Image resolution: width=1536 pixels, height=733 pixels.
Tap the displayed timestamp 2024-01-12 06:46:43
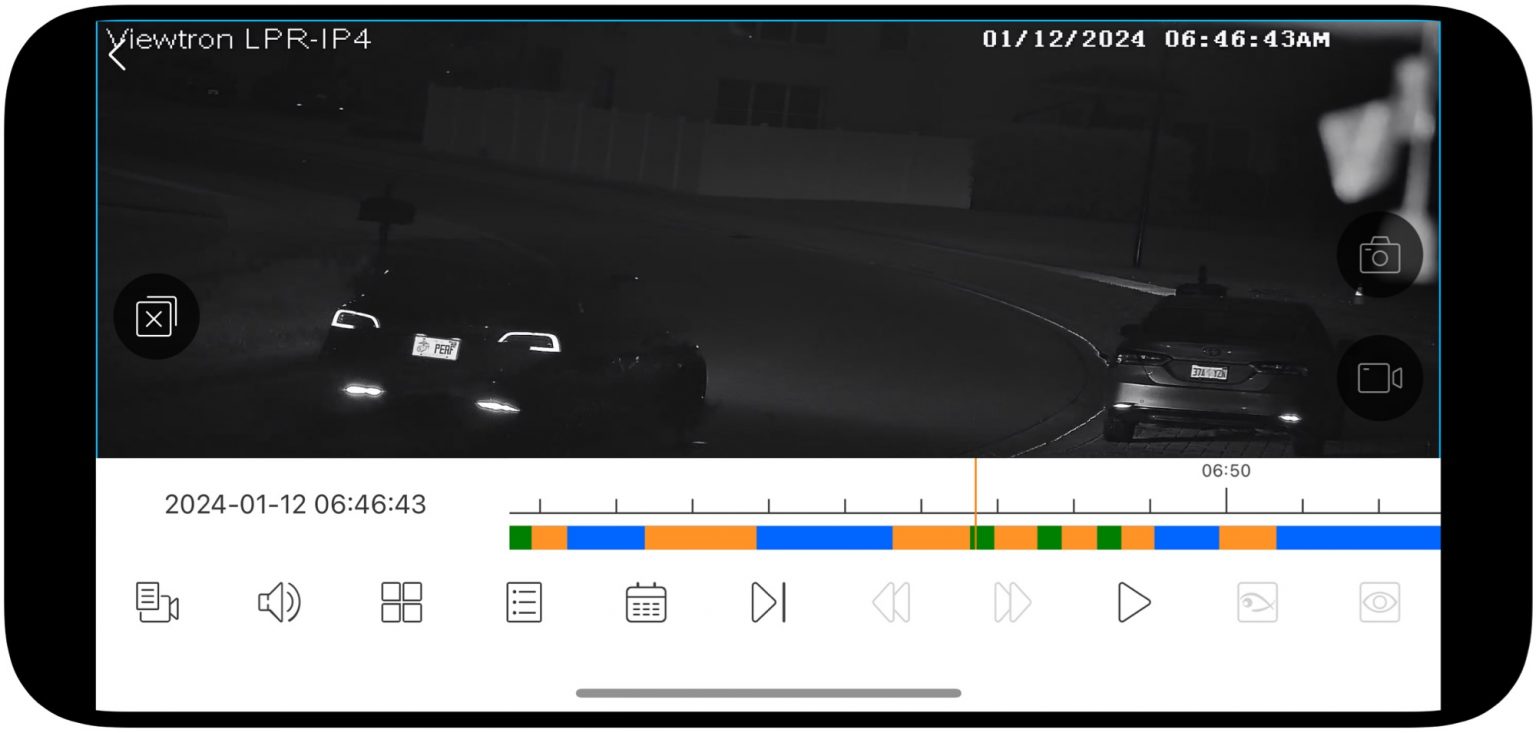click(x=294, y=505)
